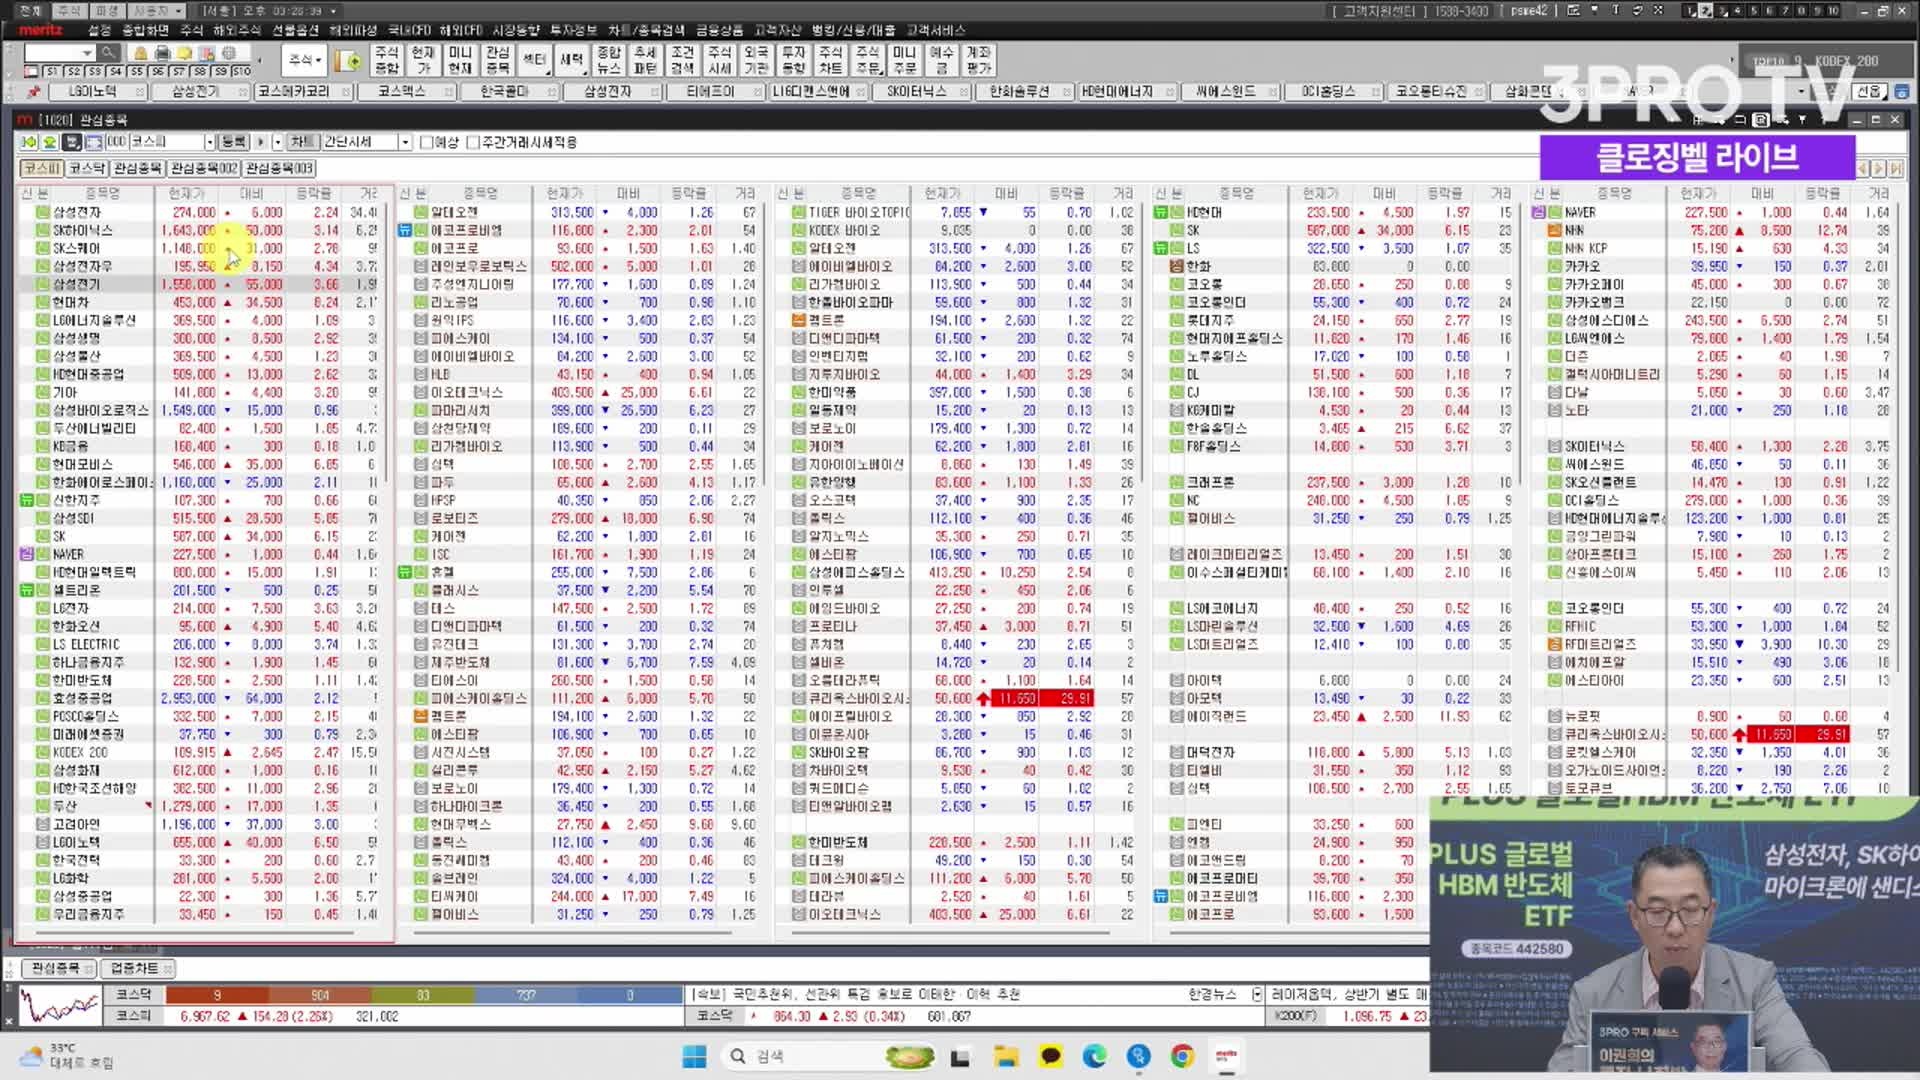Click the meritz app icon in the taskbar
This screenshot has width=1920, height=1080.
(x=1226, y=1056)
